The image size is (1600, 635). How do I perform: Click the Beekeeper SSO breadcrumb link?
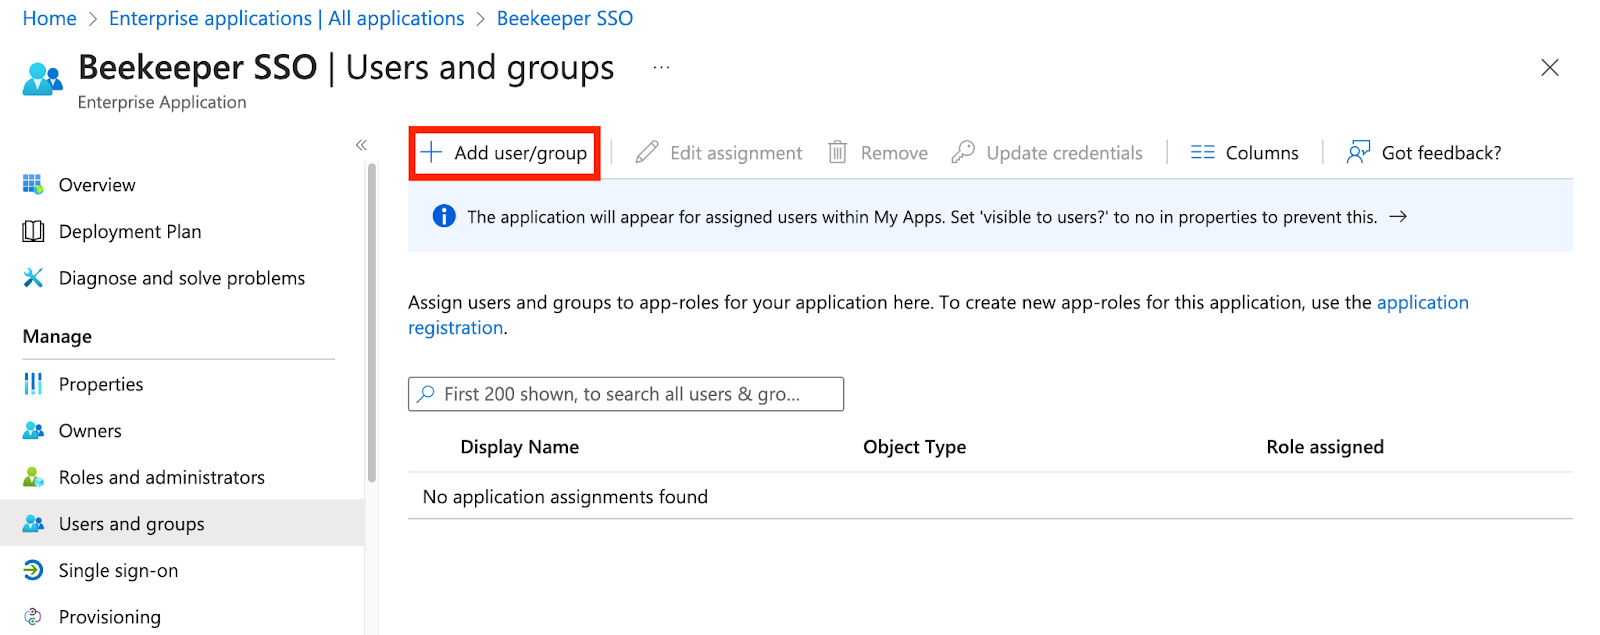tap(565, 18)
